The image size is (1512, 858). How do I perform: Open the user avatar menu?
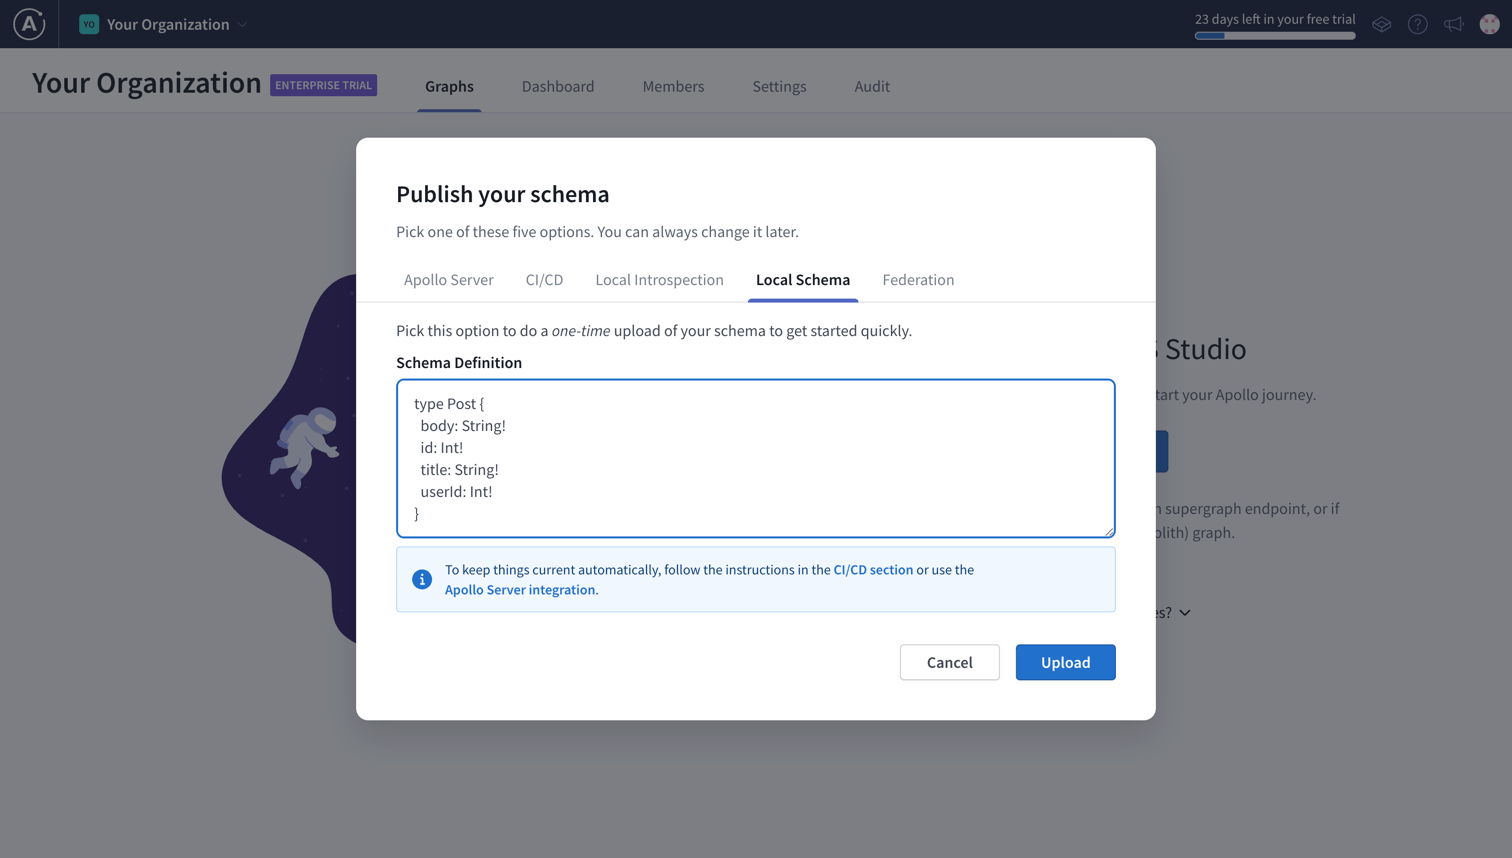[1489, 24]
